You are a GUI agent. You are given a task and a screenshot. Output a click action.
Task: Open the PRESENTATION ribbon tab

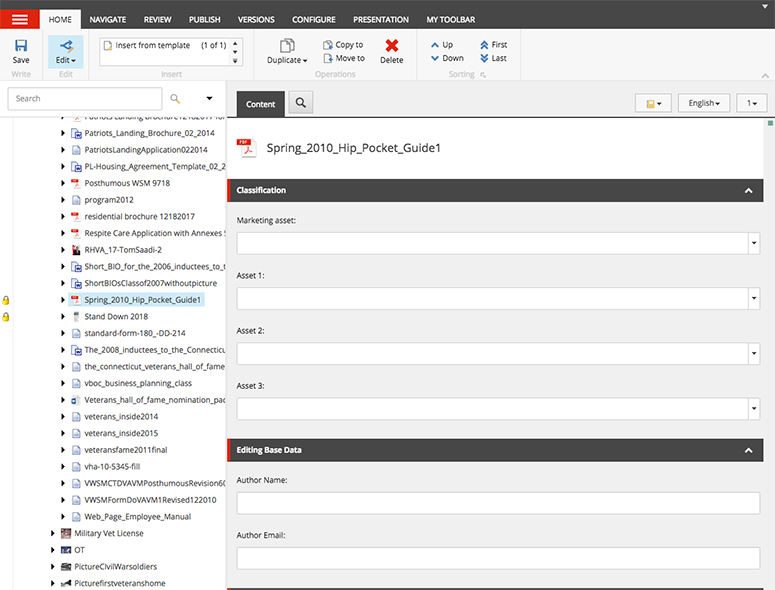381,19
